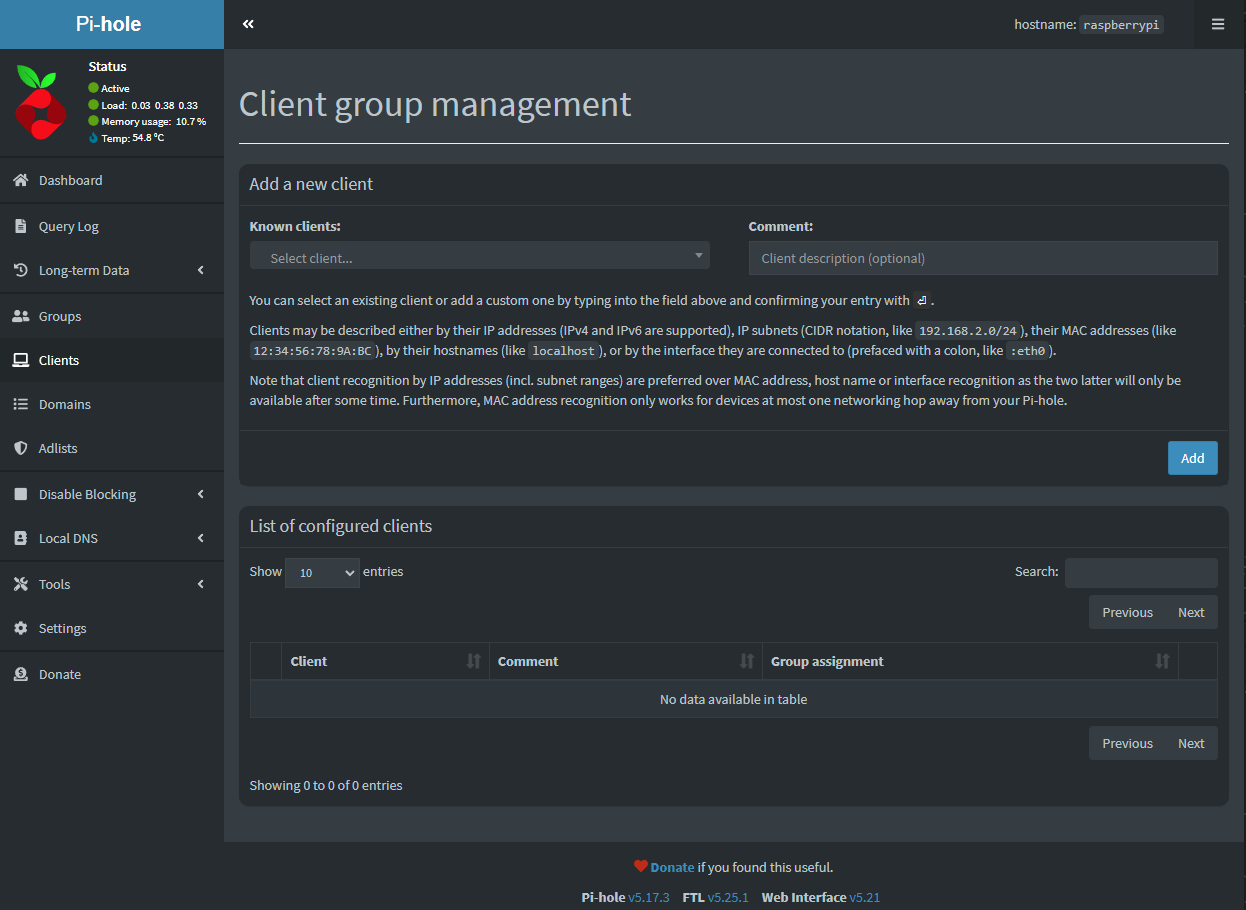Sort by Group assignment arrows icon
Viewport: 1246px width, 910px height.
tap(1162, 661)
